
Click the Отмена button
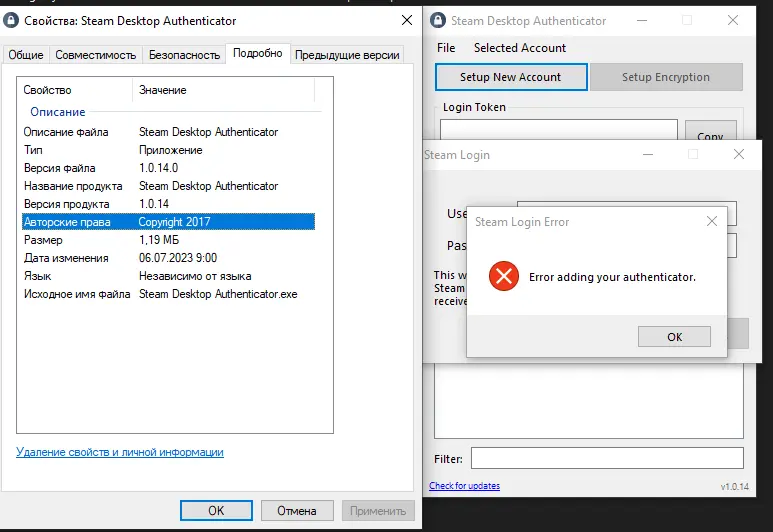pos(297,510)
